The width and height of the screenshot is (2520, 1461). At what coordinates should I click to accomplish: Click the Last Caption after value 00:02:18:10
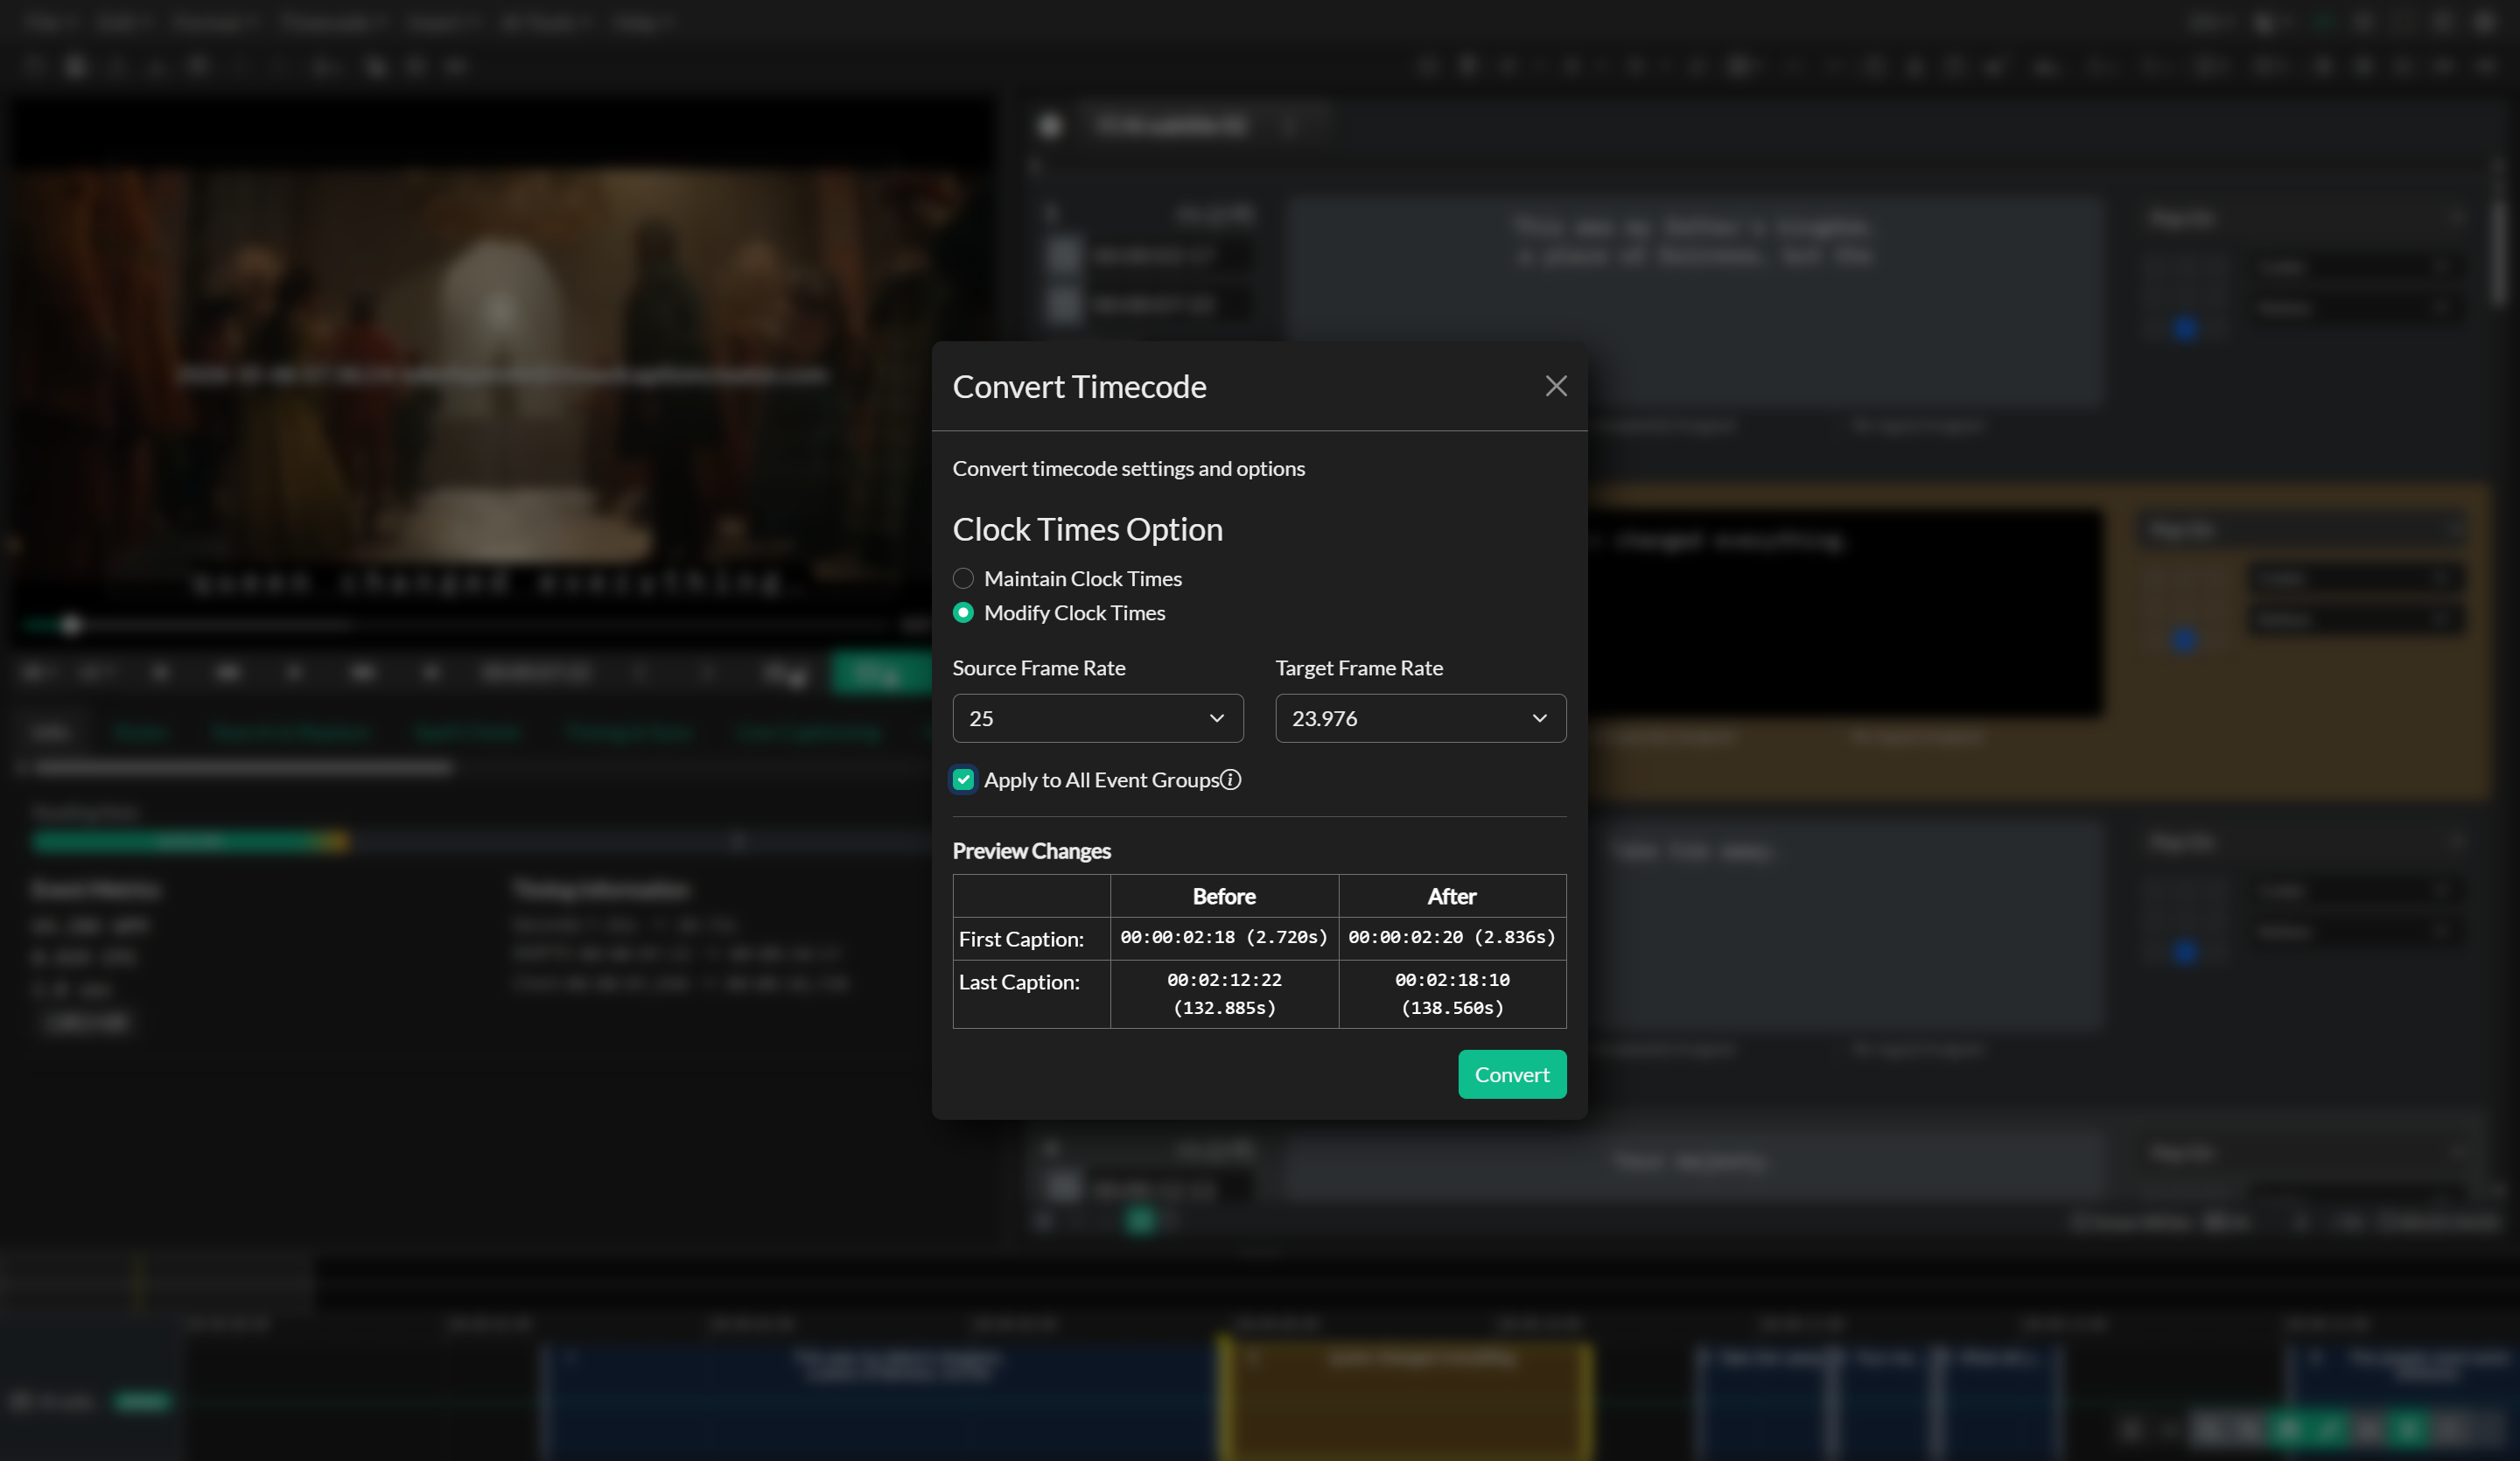[x=1452, y=994]
